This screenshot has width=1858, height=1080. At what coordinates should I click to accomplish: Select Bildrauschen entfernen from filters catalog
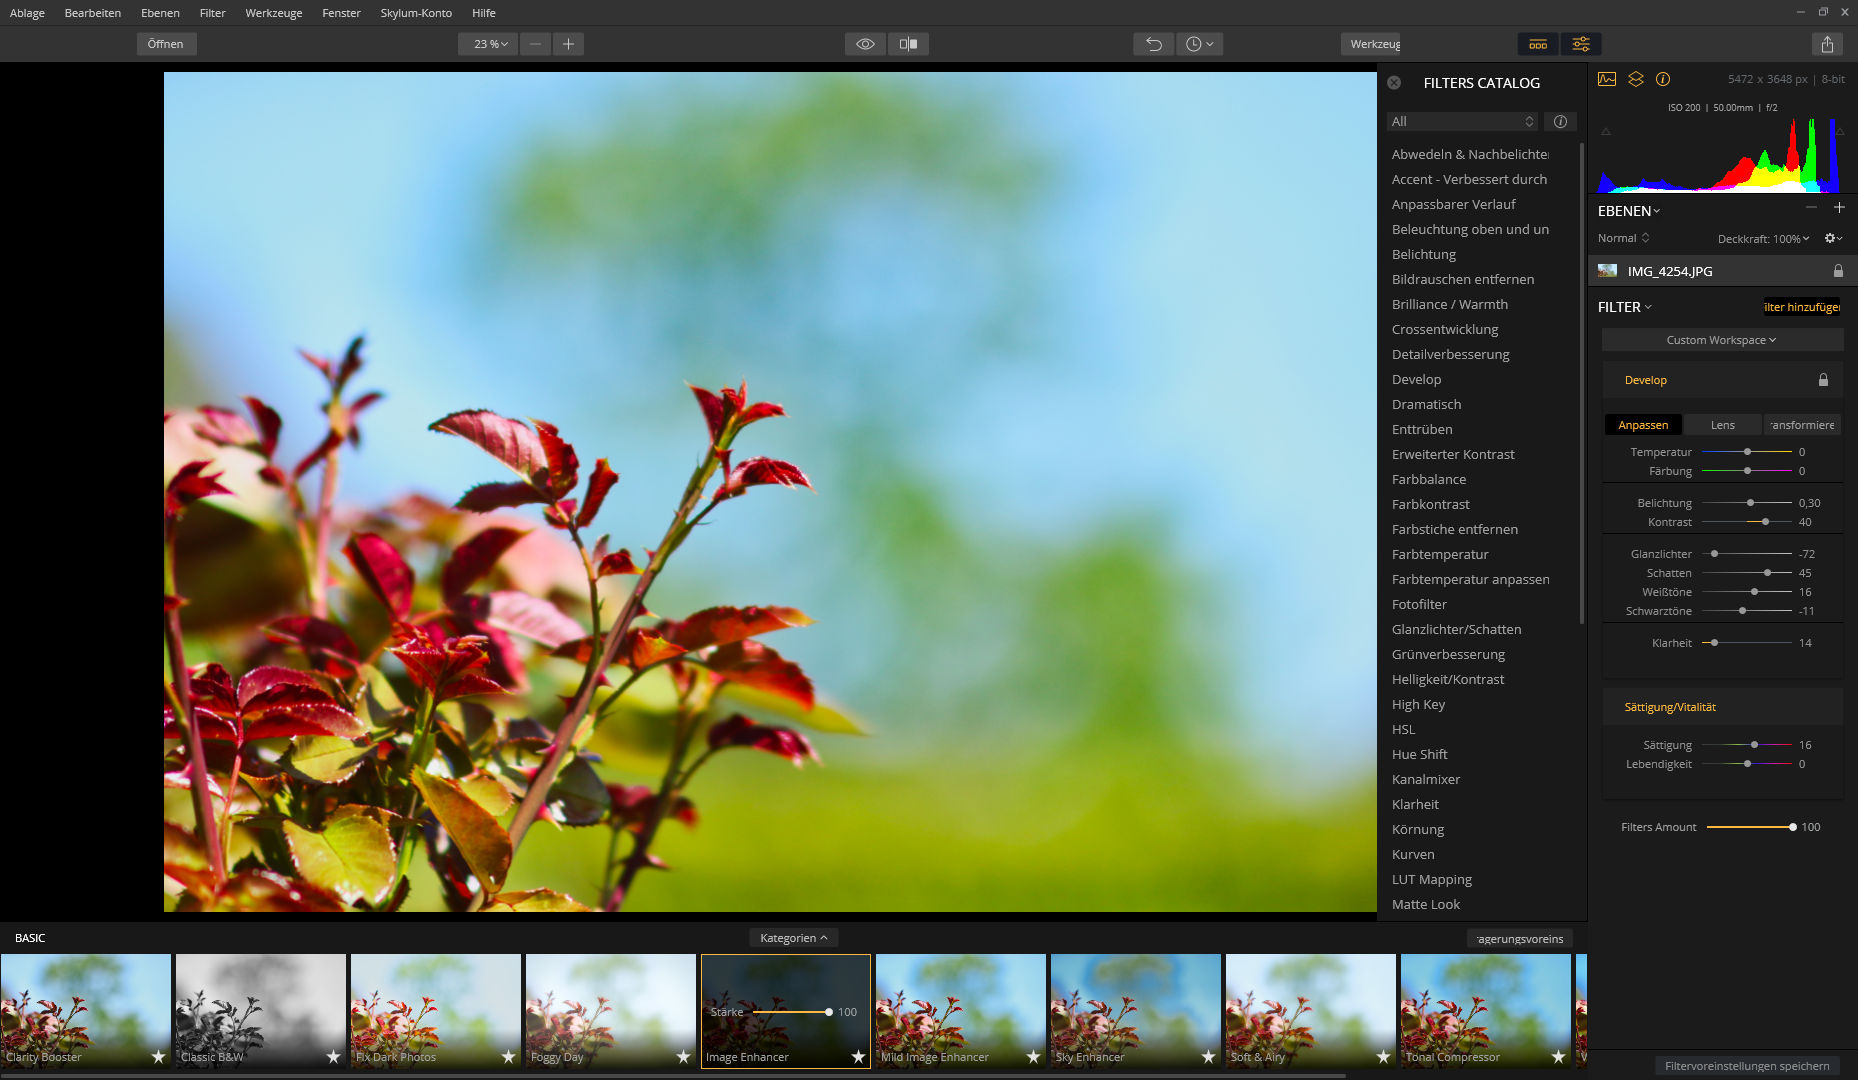[1463, 279]
